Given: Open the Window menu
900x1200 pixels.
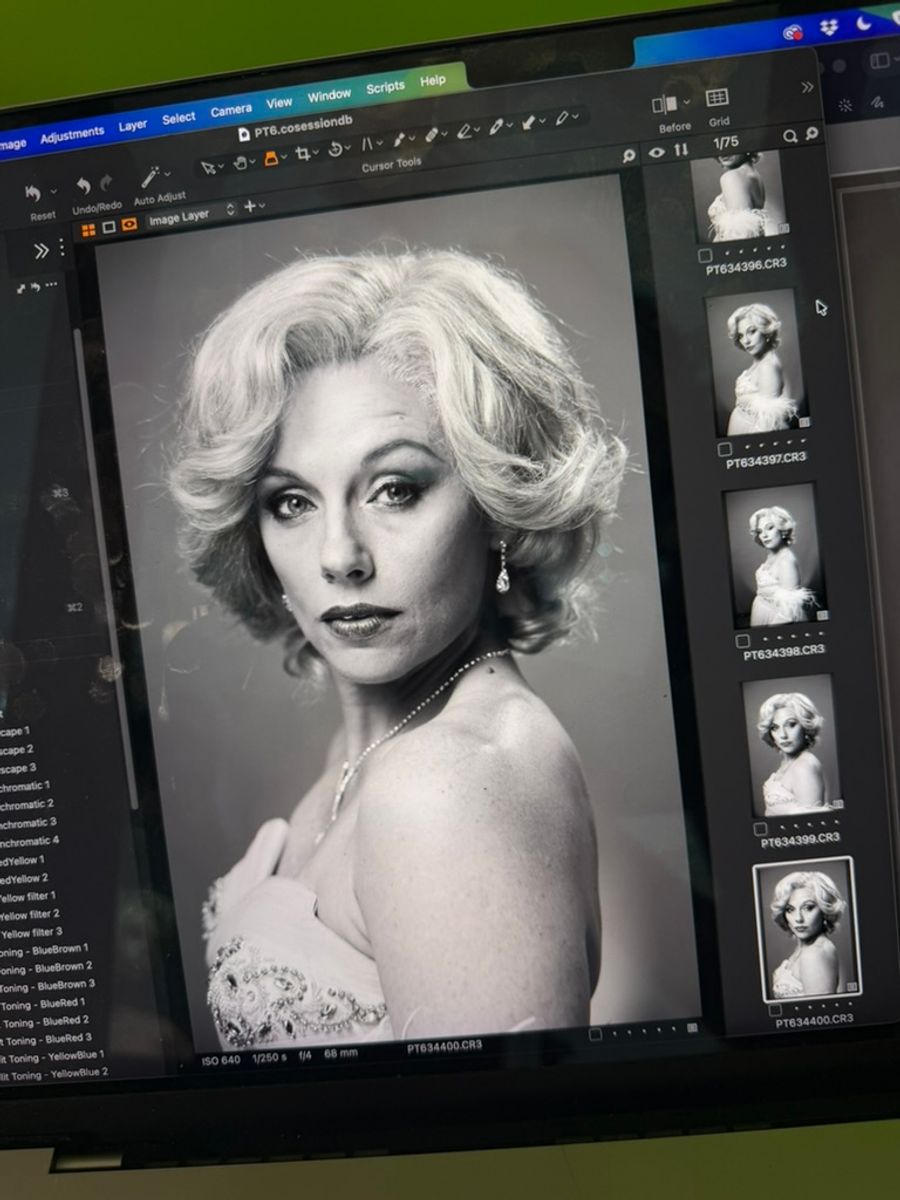Looking at the screenshot, I should [x=329, y=96].
